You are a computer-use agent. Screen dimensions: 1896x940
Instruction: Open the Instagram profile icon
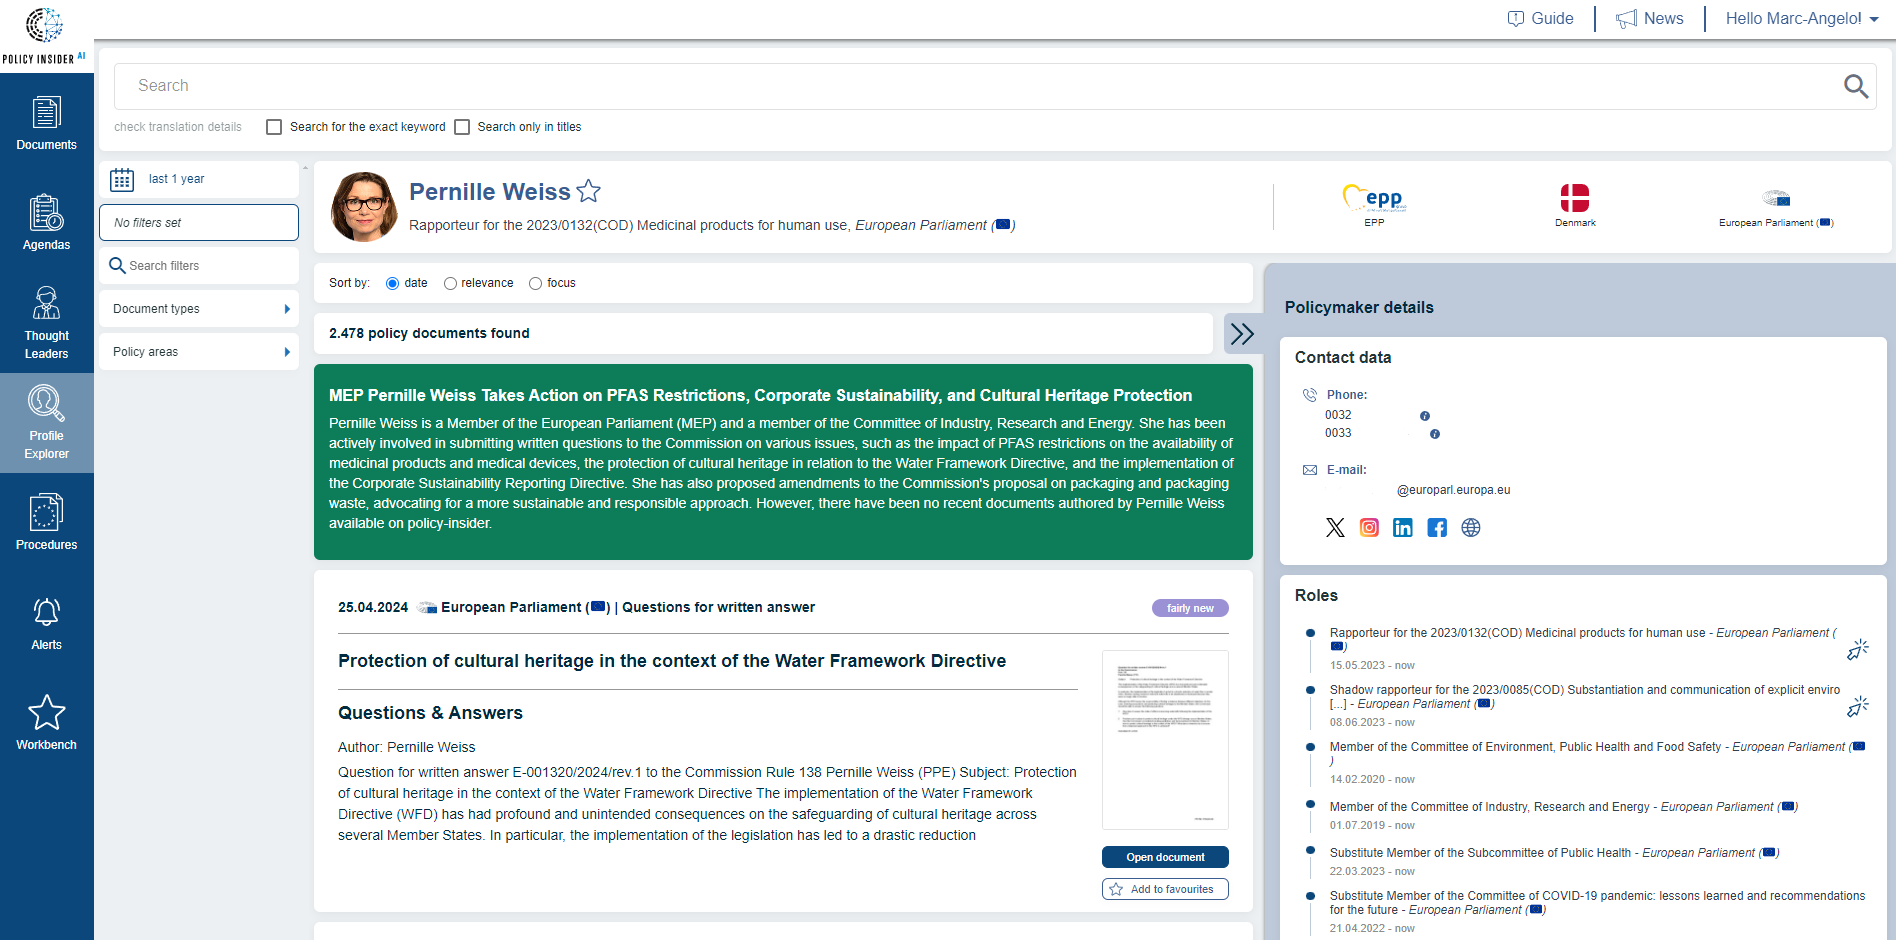click(1369, 528)
